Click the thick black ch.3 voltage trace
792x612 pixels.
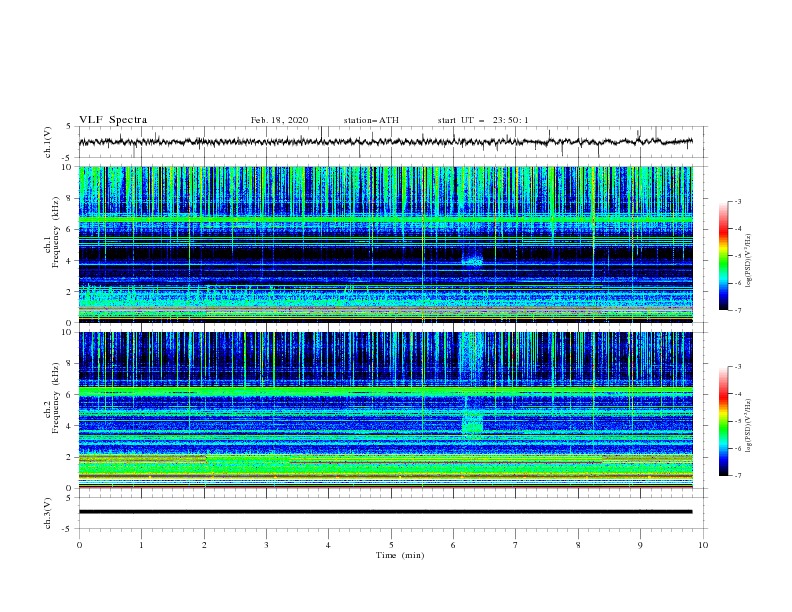[x=385, y=512]
